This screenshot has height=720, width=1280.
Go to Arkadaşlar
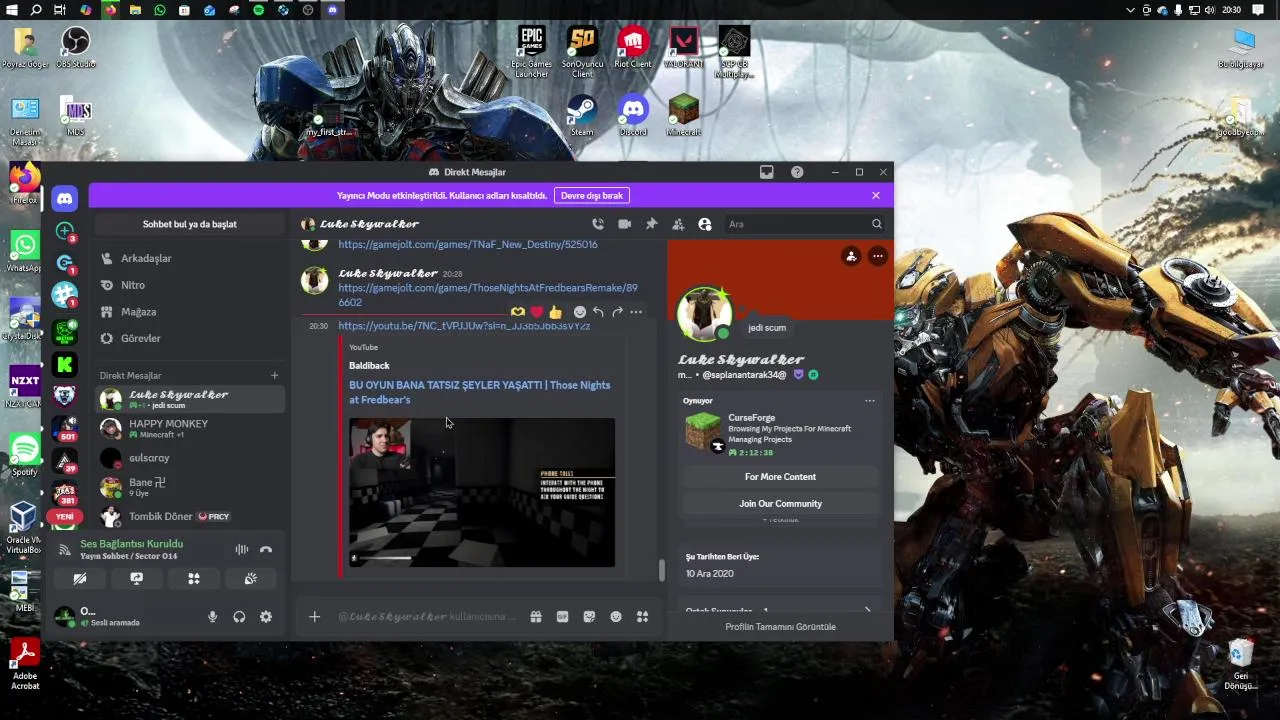pos(190,258)
